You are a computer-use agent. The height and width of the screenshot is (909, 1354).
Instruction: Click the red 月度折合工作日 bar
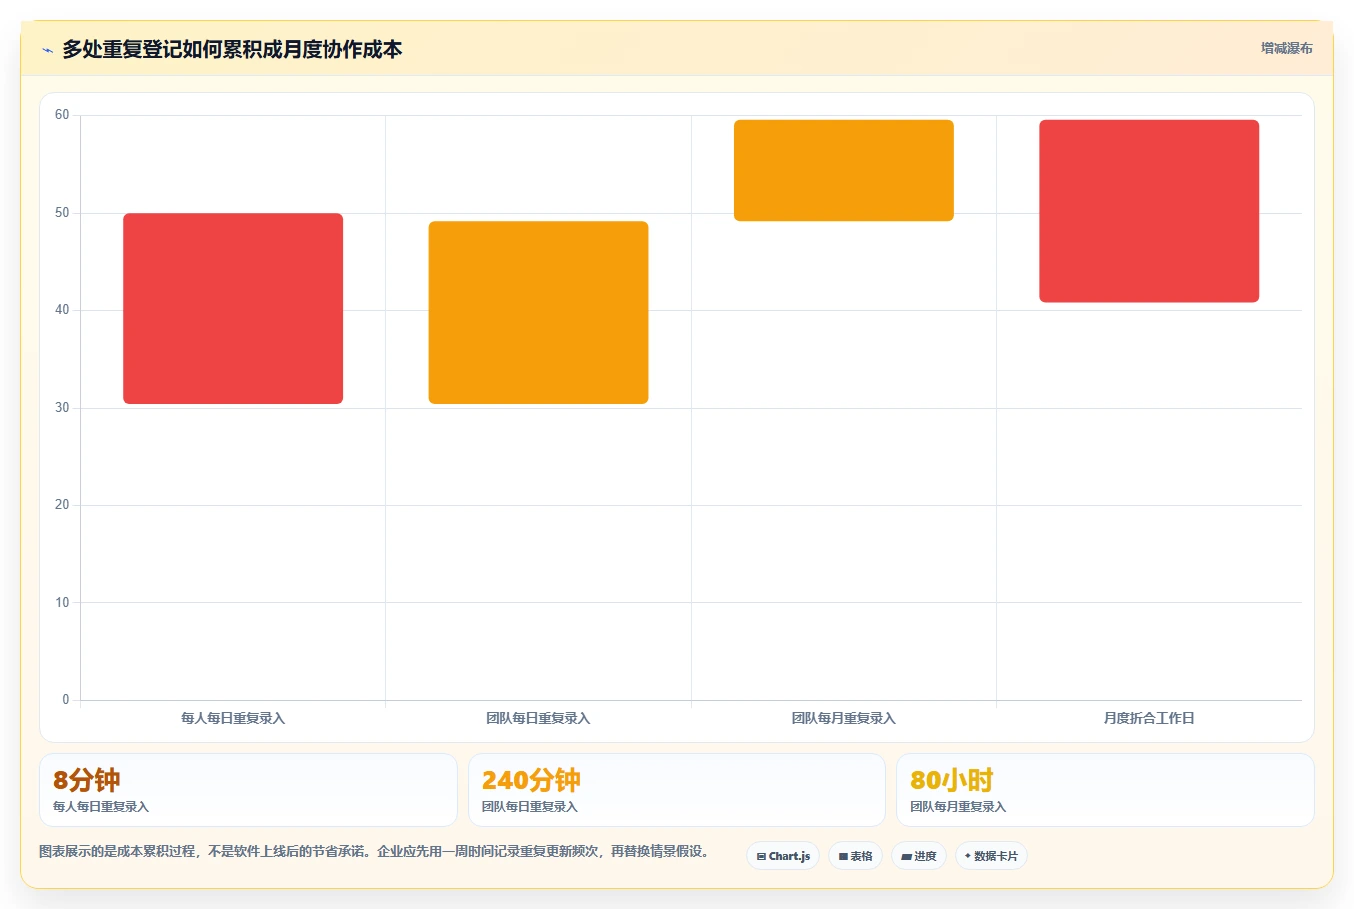coord(1149,211)
